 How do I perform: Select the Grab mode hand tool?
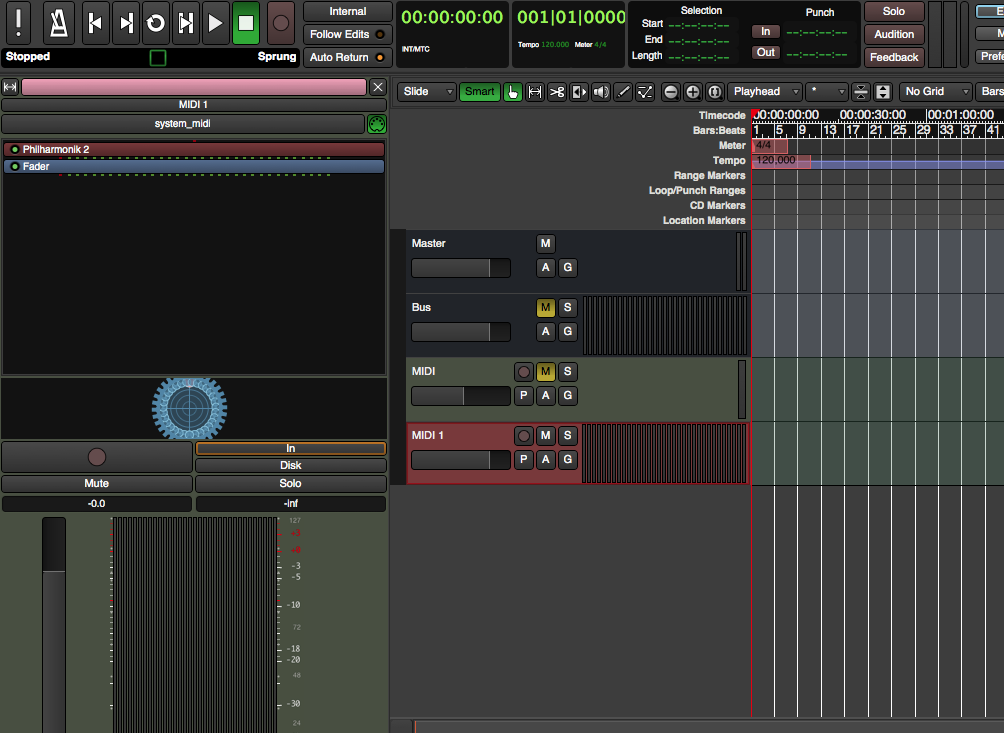coord(512,92)
